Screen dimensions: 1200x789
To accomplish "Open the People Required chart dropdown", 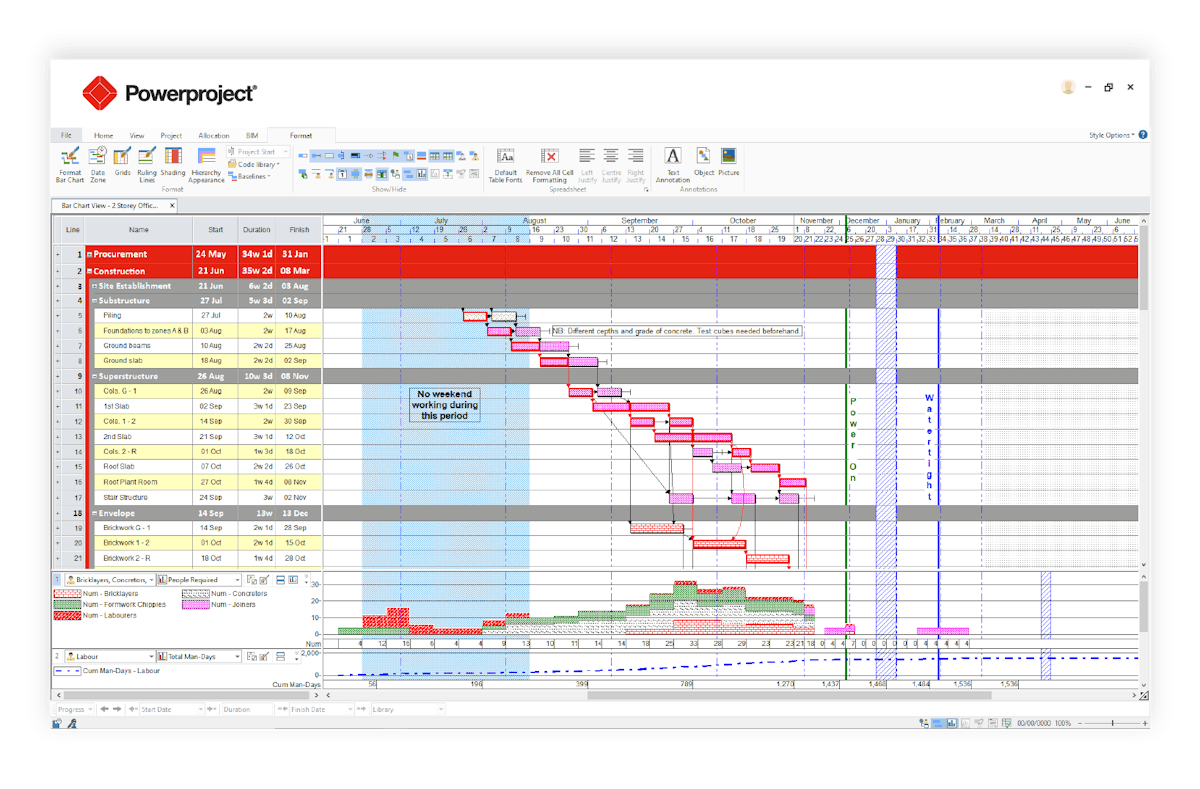I will [x=237, y=580].
